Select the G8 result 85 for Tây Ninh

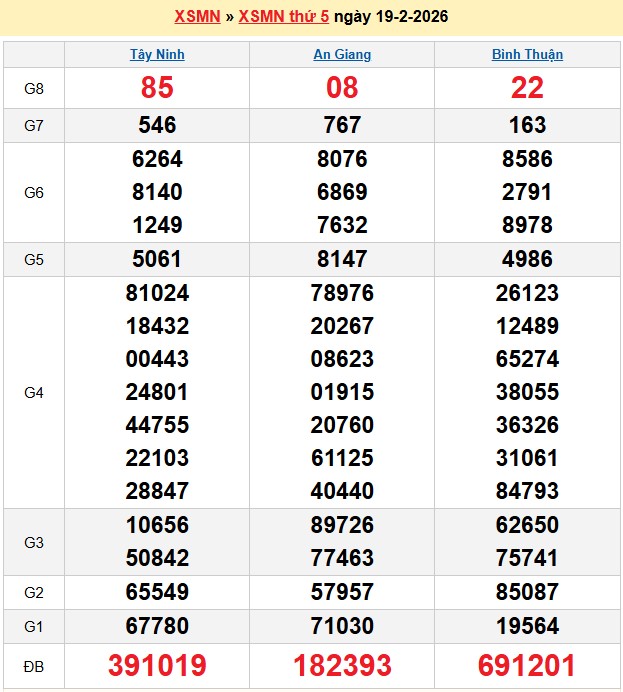click(157, 88)
